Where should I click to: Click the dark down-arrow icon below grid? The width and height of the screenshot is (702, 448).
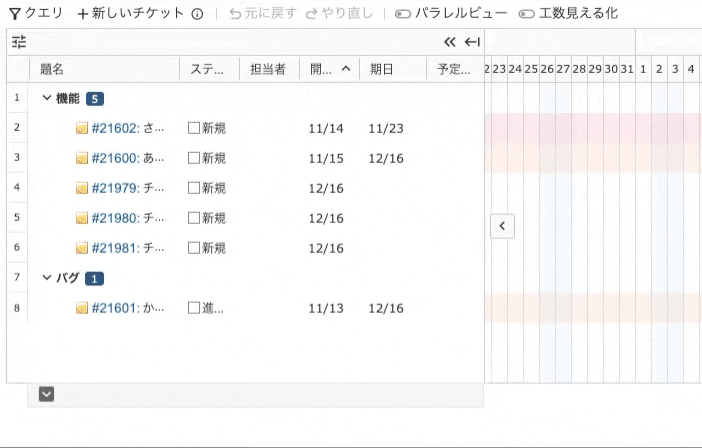click(47, 394)
